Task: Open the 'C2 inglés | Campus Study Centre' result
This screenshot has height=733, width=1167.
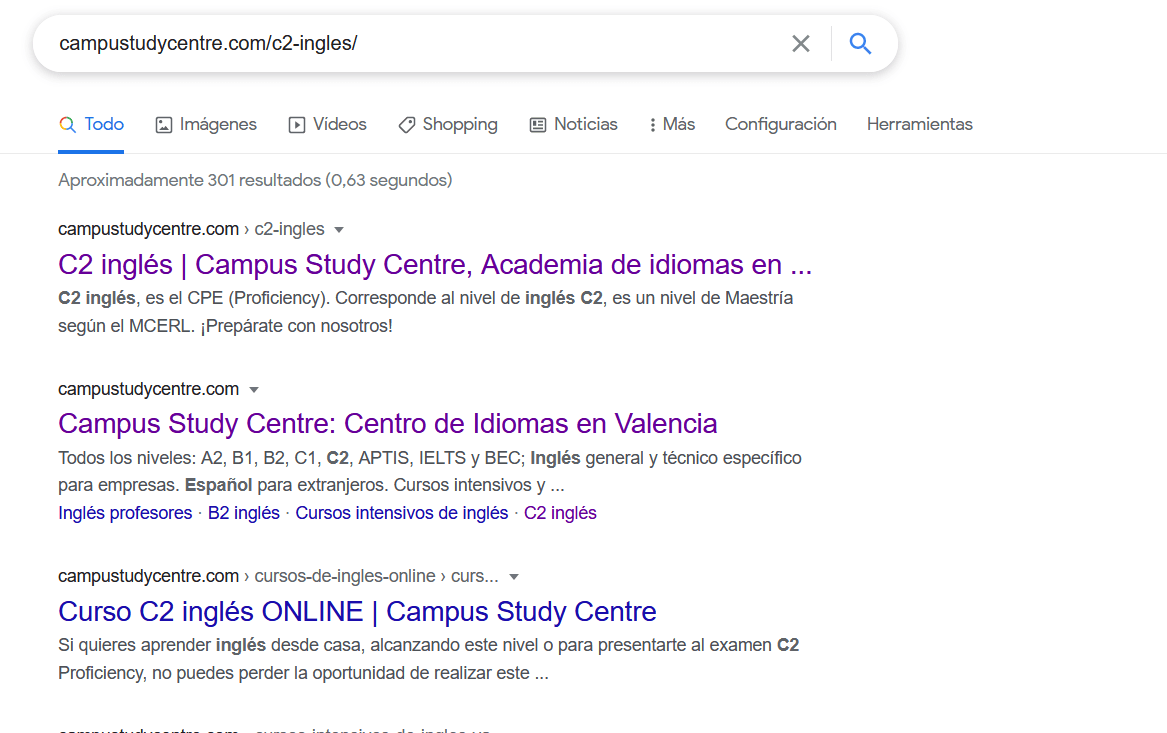Action: point(435,265)
